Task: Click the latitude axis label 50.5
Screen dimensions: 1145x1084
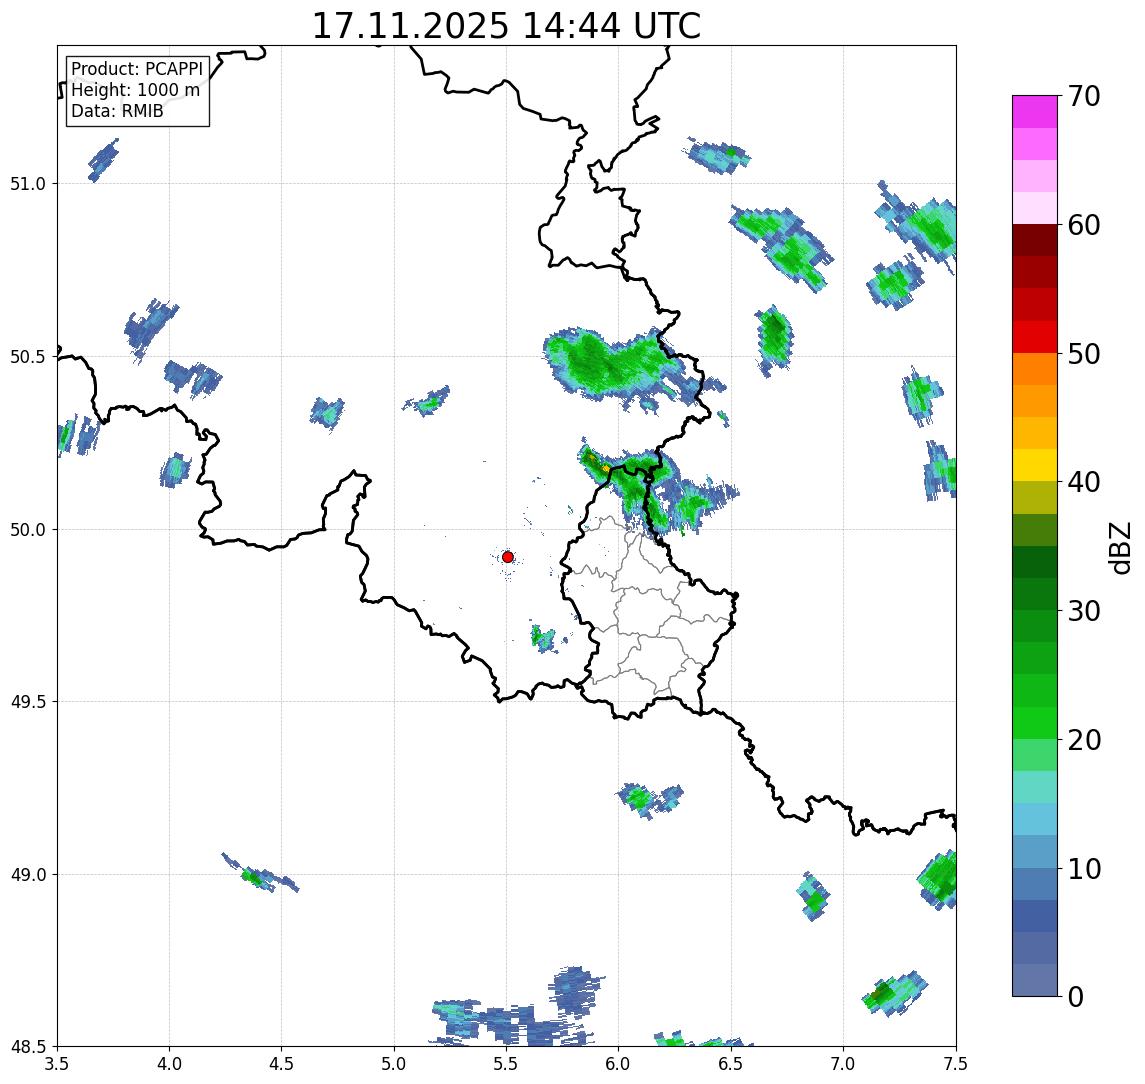Action: click(x=28, y=357)
